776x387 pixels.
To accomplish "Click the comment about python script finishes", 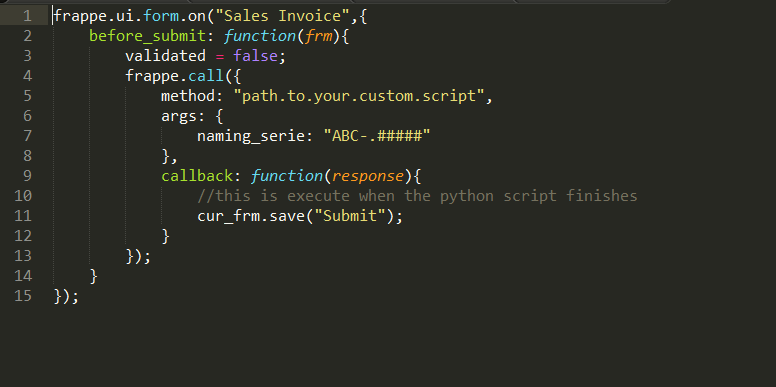I will [x=417, y=195].
